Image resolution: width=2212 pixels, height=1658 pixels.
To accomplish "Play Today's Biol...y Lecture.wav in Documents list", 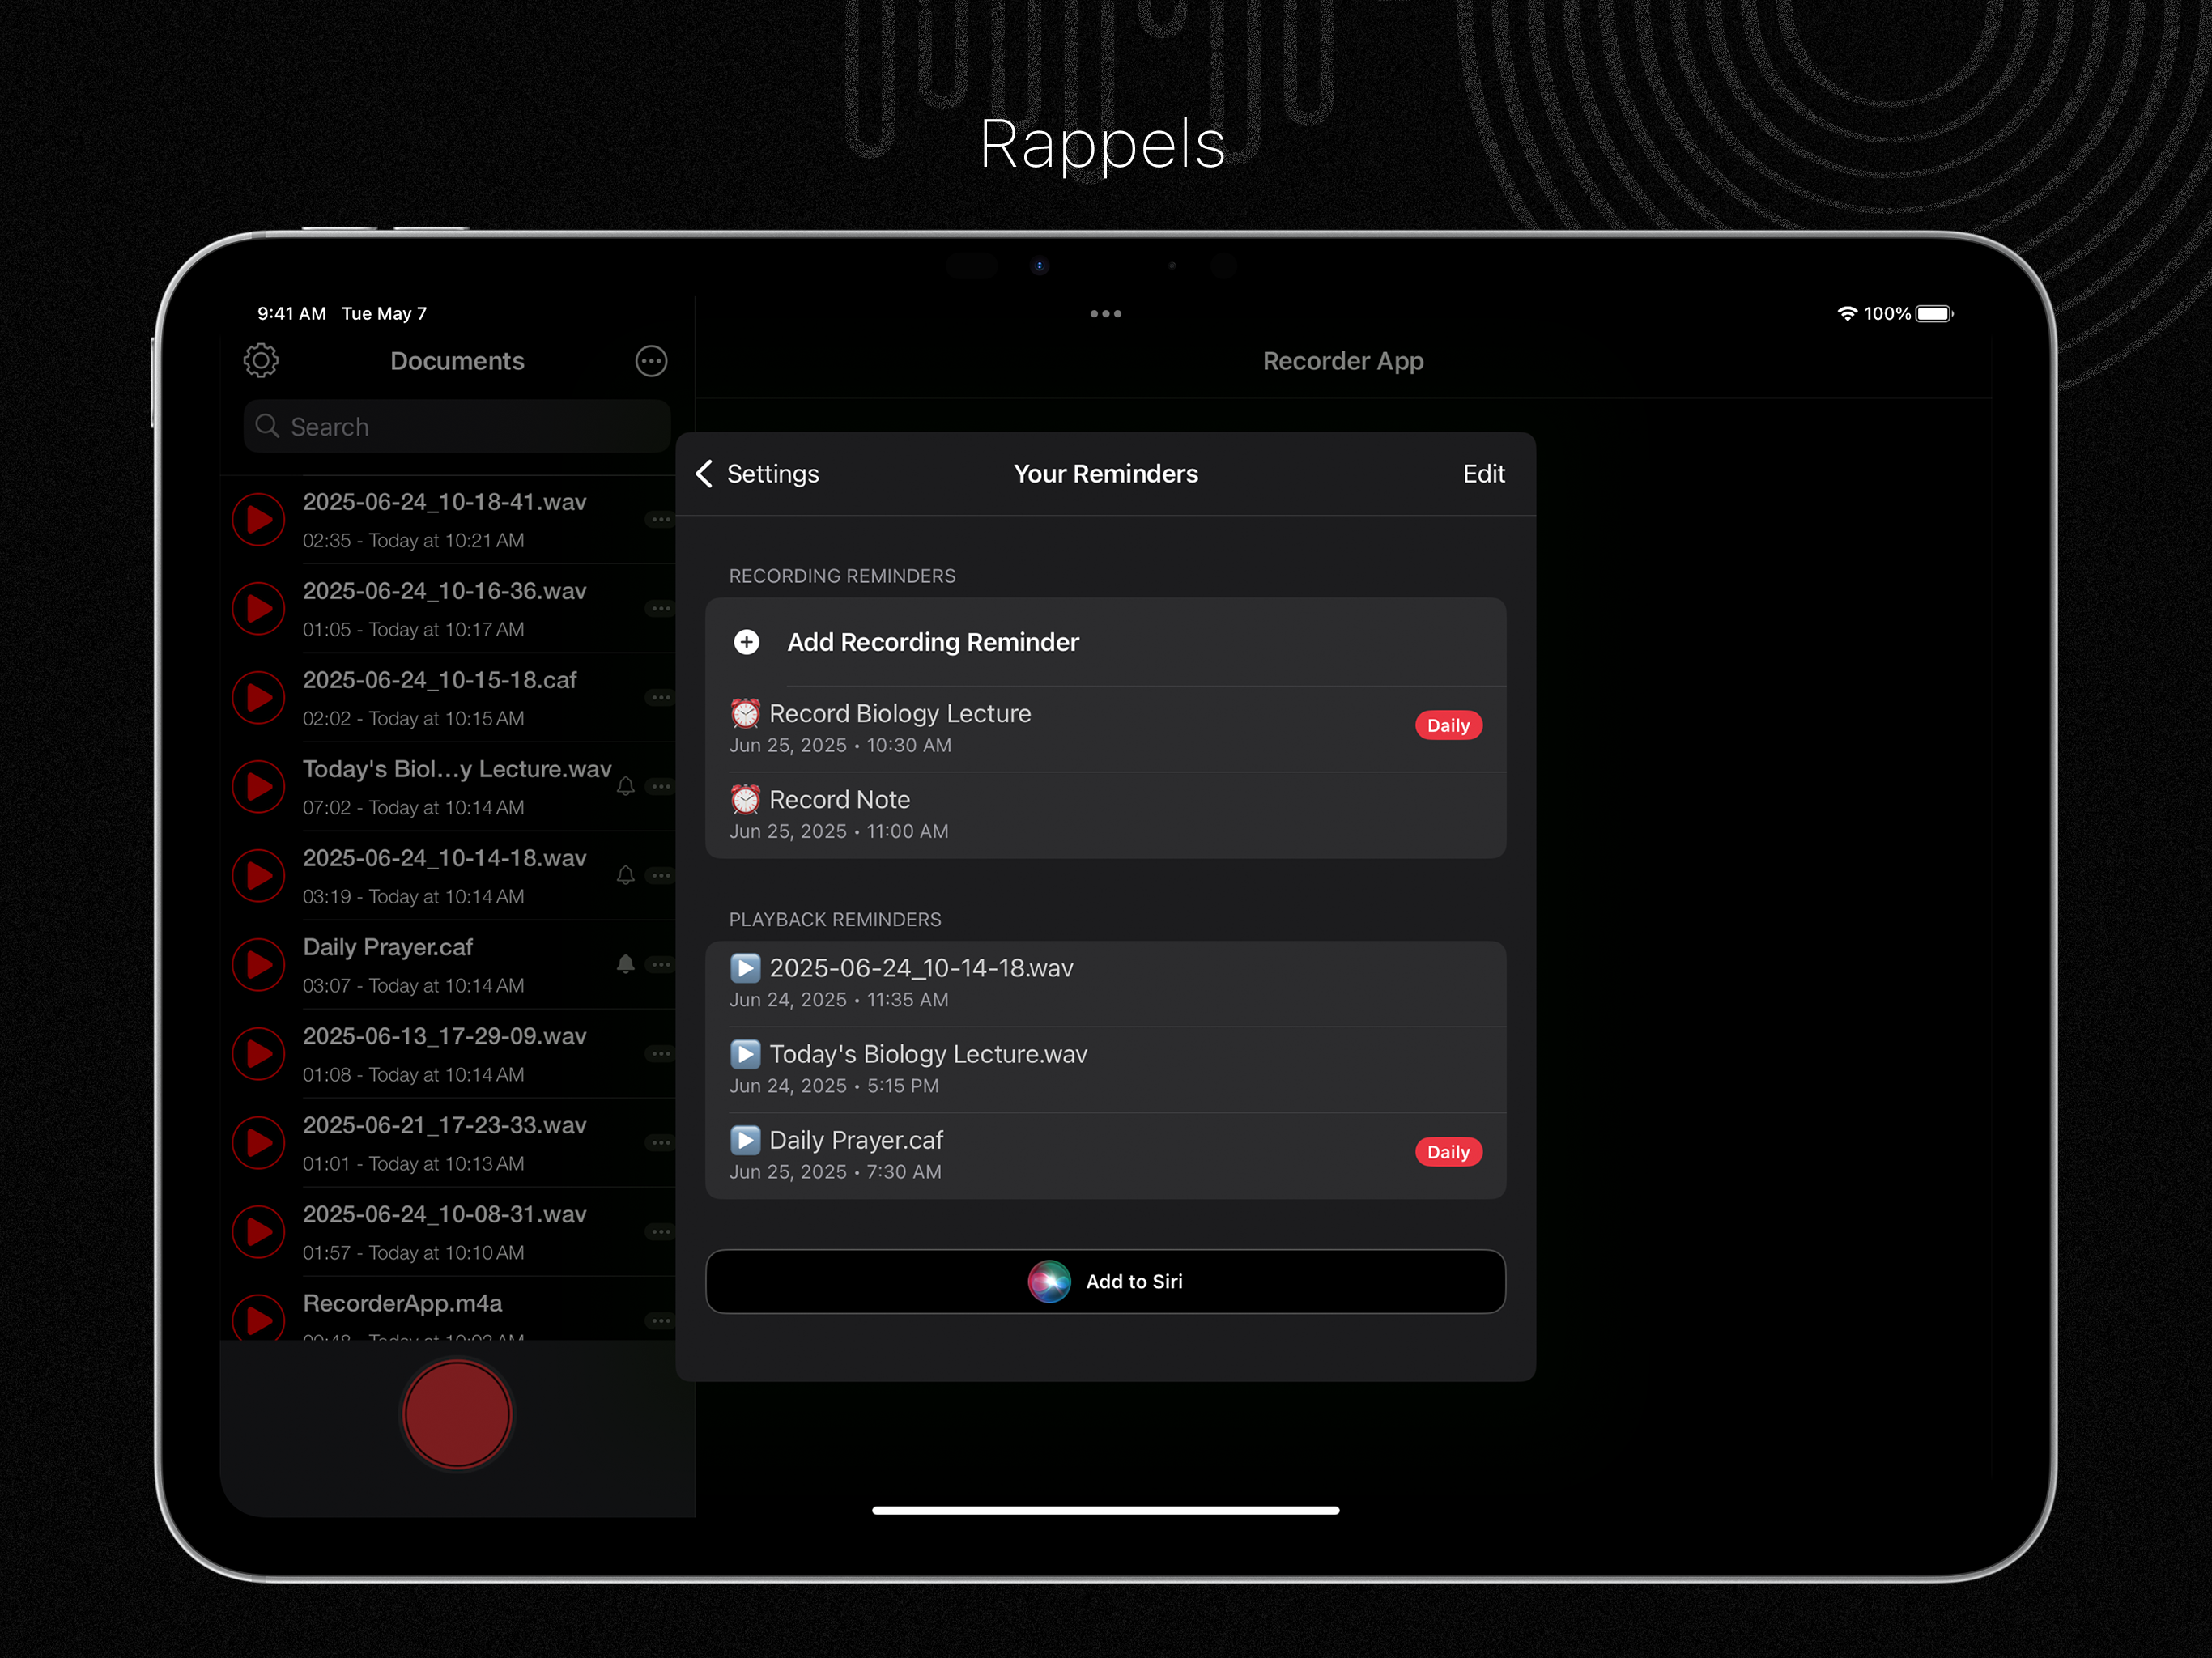I will tap(259, 787).
